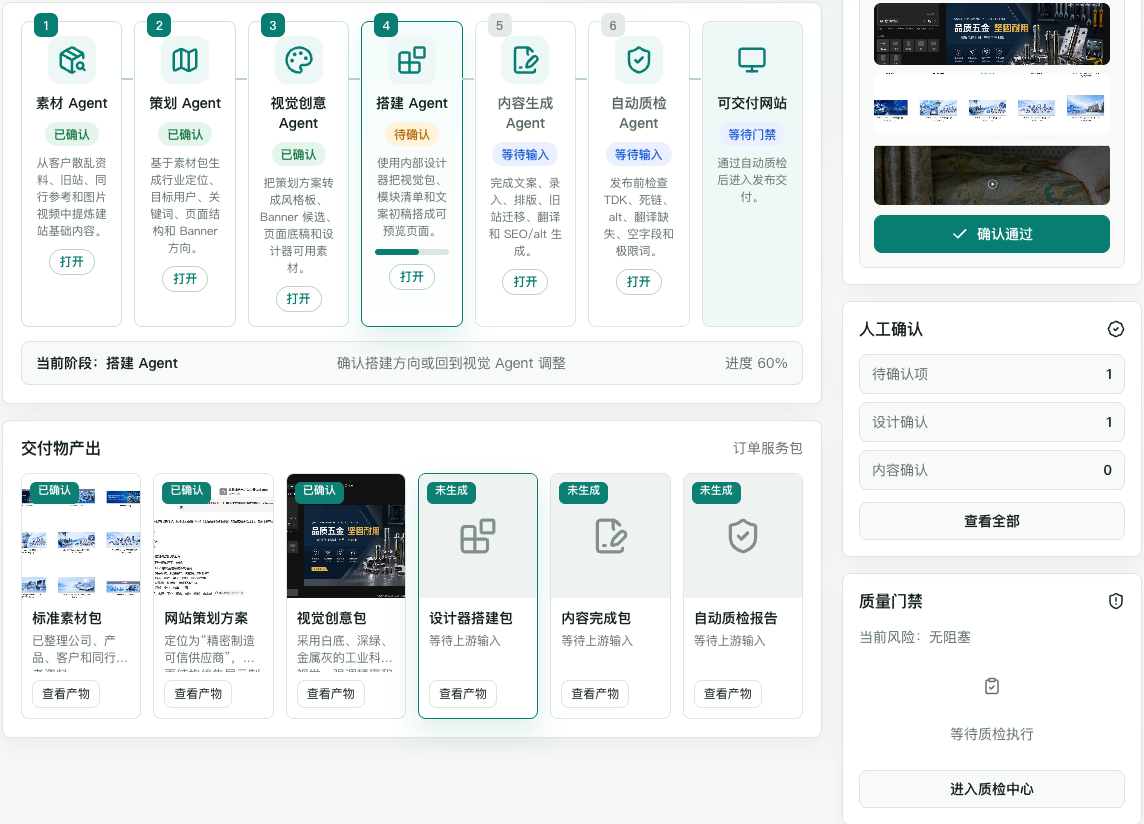Viewport: 1144px width, 824px height.
Task: Click the 等待质检执行 text
Action: [x=992, y=734]
